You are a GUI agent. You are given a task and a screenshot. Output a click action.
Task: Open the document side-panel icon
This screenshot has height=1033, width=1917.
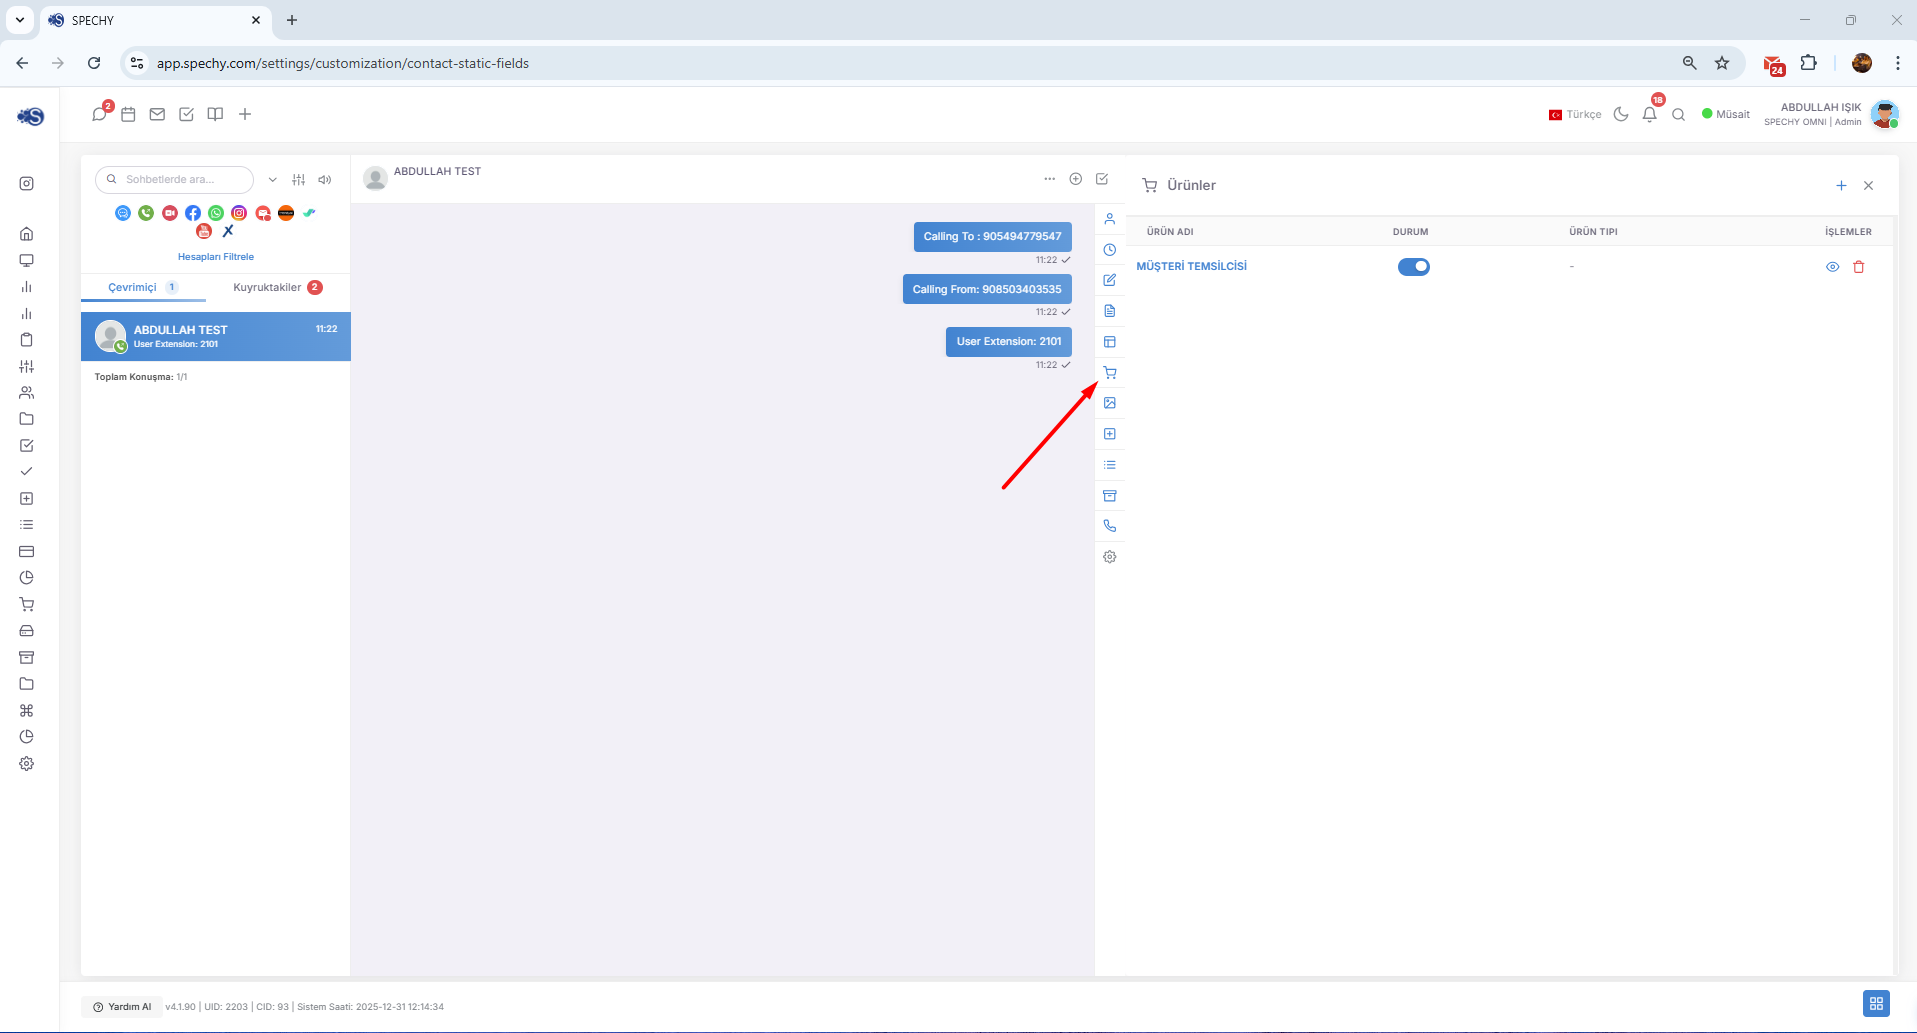pyautogui.click(x=1110, y=311)
